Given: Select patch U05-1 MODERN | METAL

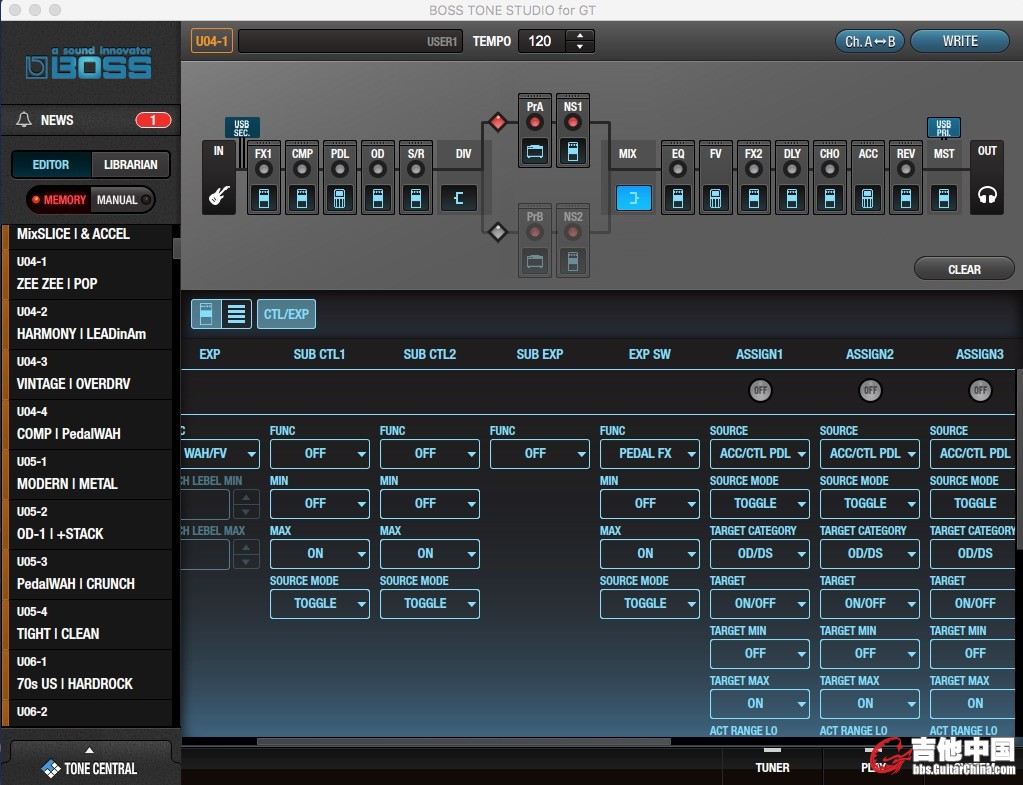Looking at the screenshot, I should point(88,473).
